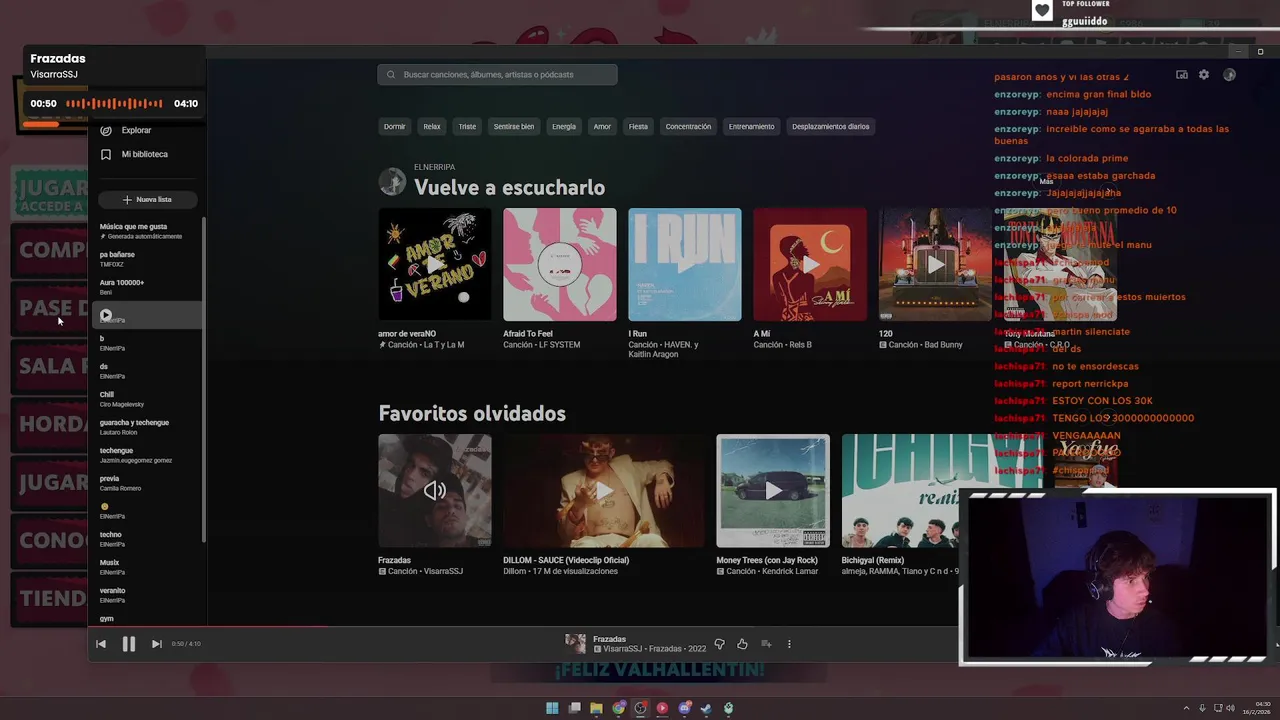Click the now playing album thumbnail in the player bar
1280x720 pixels.
click(x=576, y=644)
